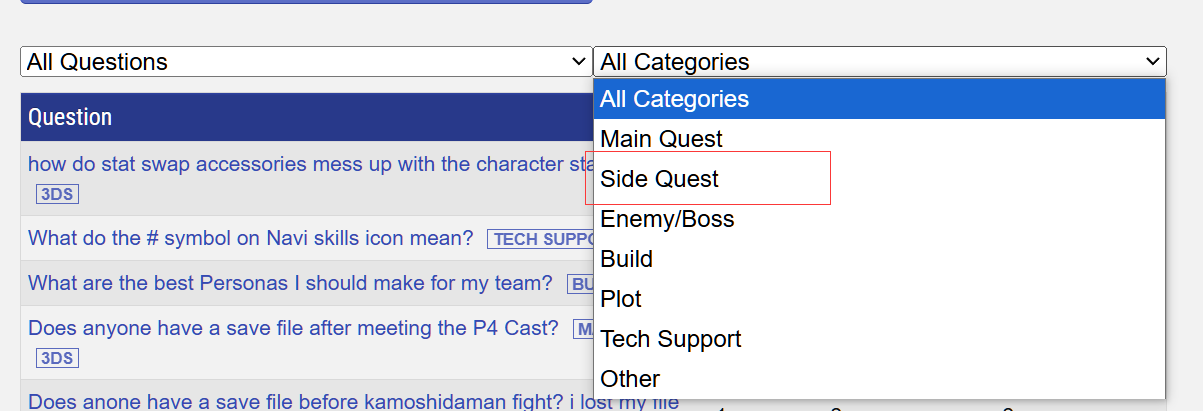Collapse the All Categories dropdown
Image resolution: width=1203 pixels, height=411 pixels.
click(879, 62)
